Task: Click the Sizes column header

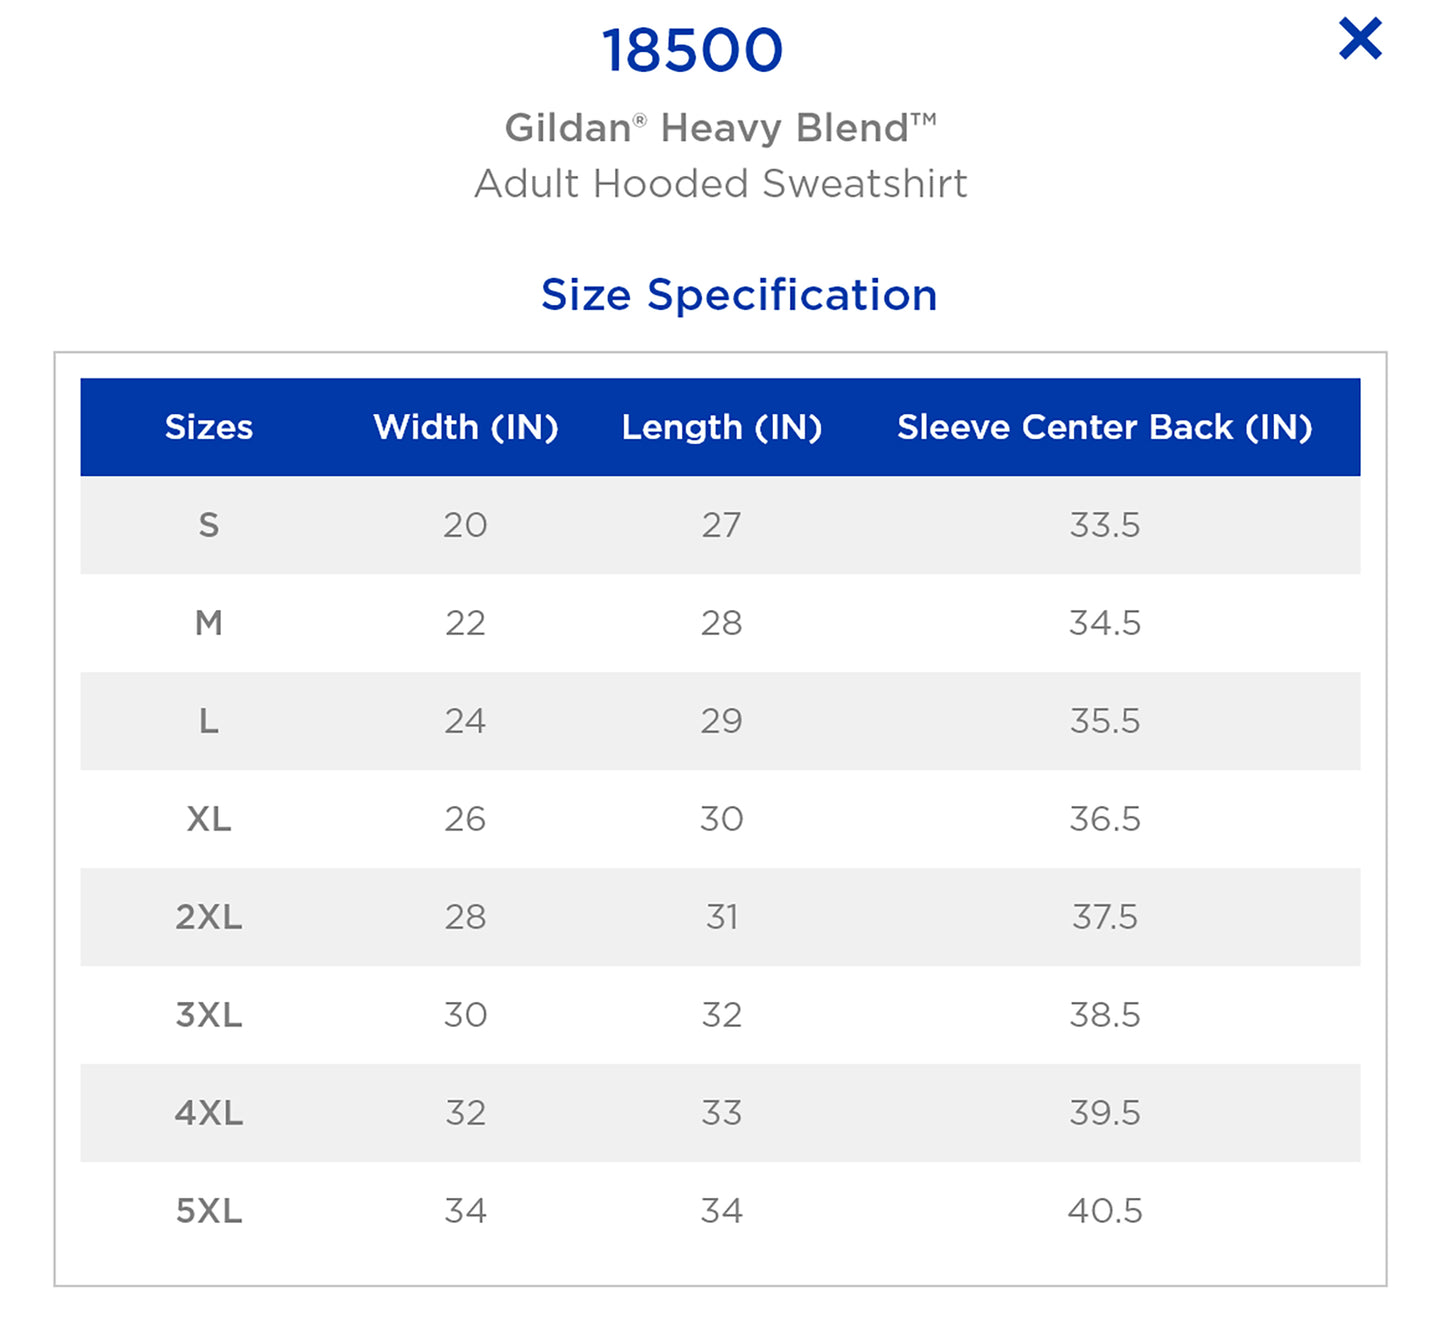Action: click(x=208, y=427)
